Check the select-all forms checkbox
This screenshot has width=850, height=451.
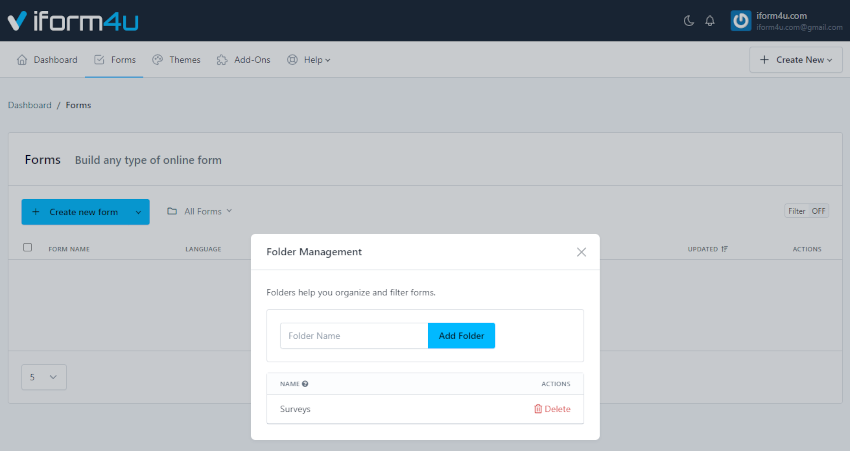[x=28, y=248]
